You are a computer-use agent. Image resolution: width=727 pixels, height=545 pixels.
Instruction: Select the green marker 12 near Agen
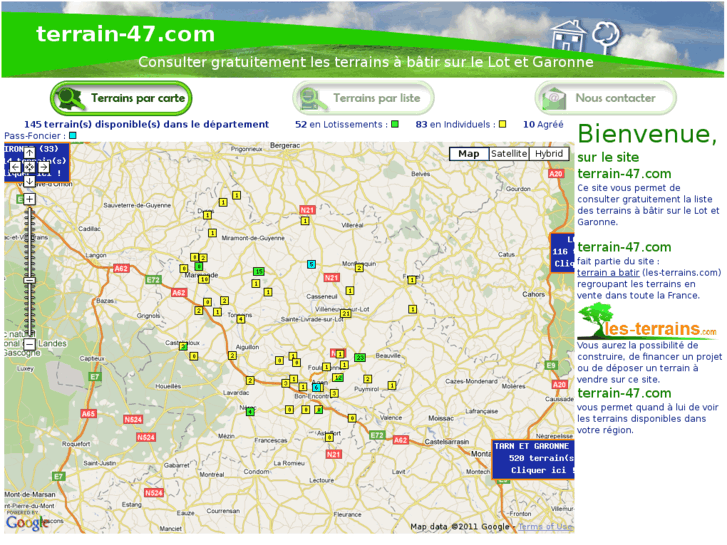coord(338,378)
